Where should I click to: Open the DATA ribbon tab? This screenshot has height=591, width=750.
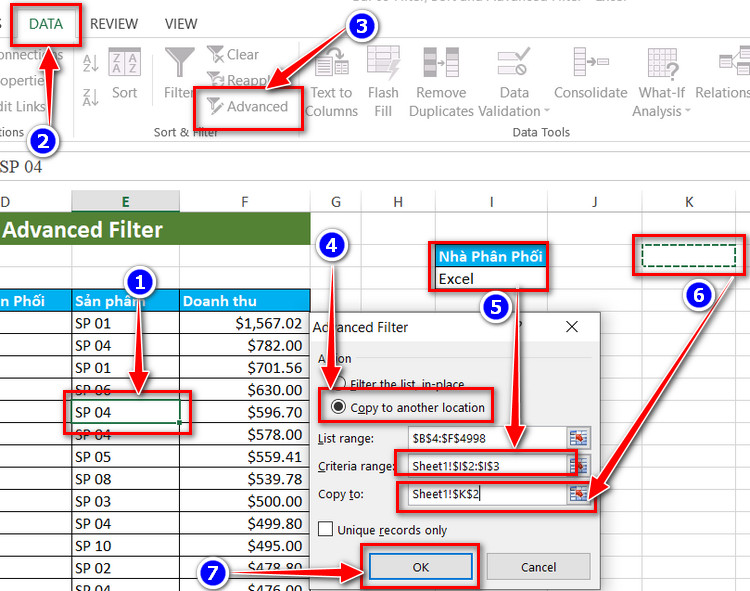46,24
